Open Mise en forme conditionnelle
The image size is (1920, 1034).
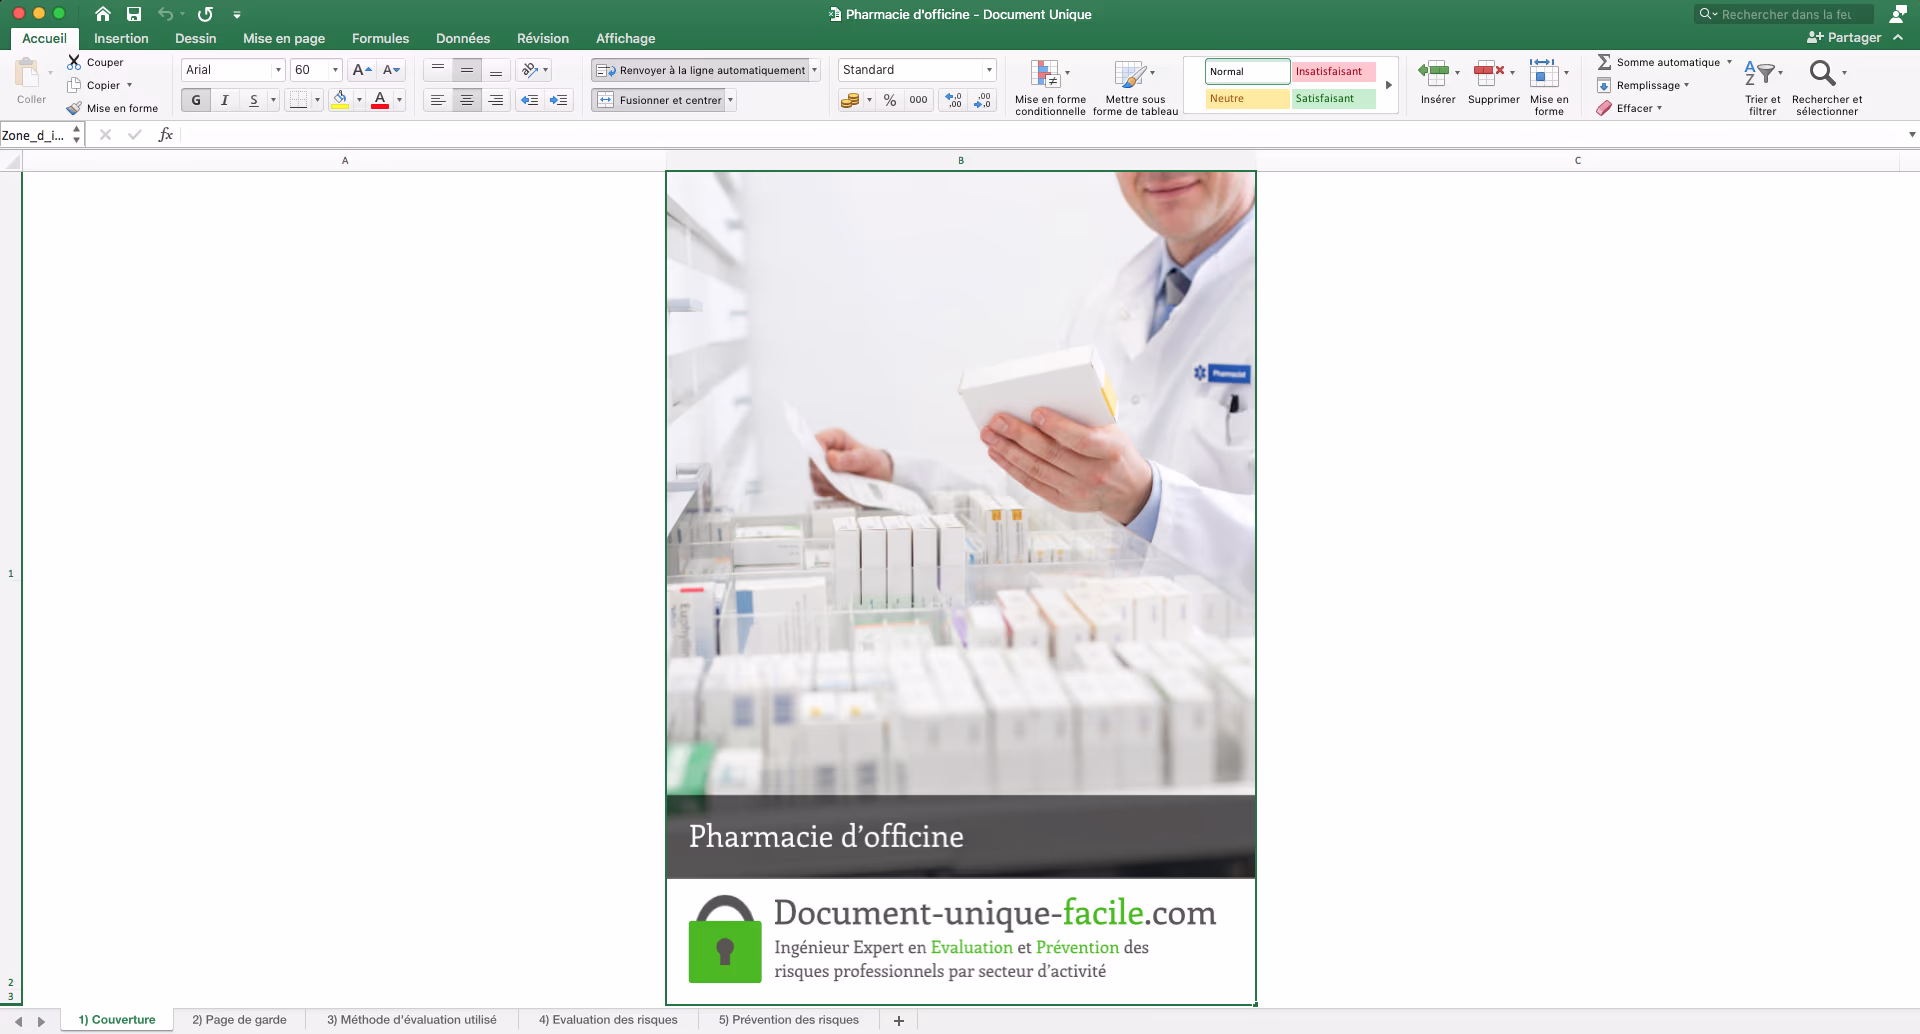[1050, 88]
